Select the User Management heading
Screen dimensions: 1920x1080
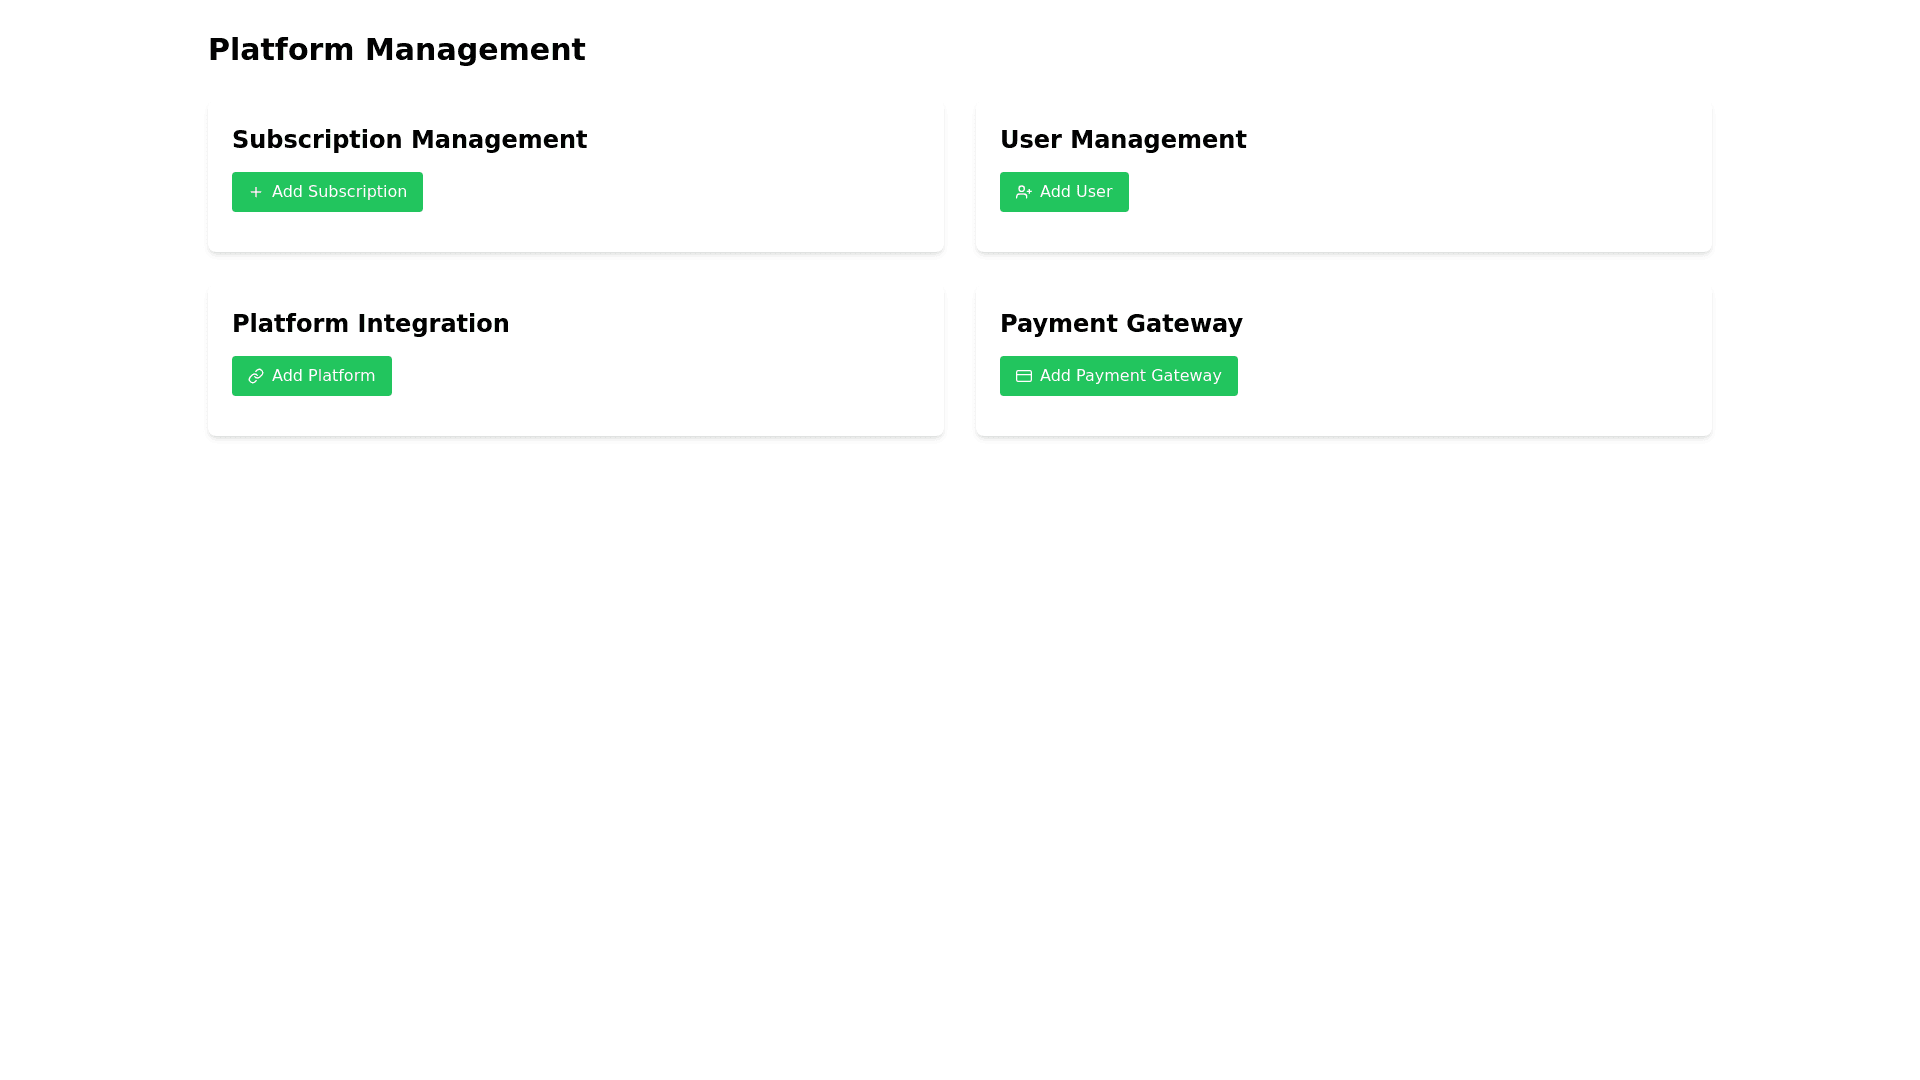pos(1122,140)
